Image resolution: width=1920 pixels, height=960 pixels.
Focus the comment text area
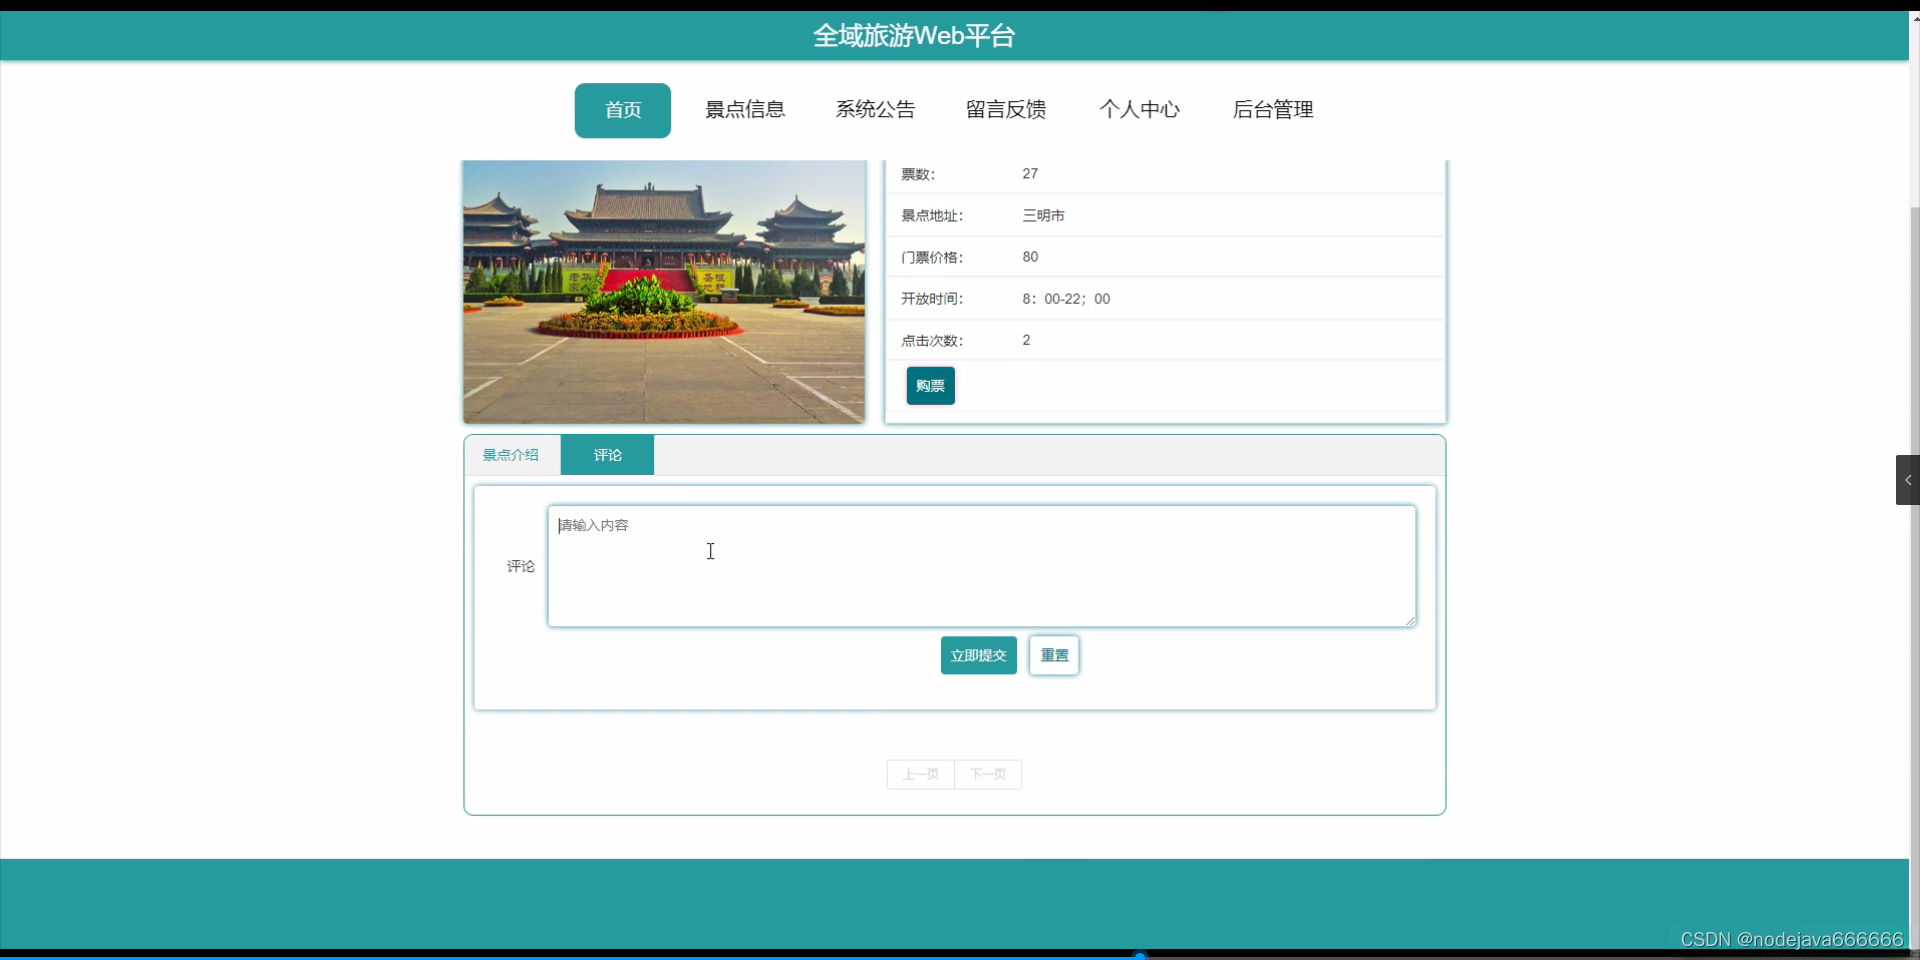(982, 566)
